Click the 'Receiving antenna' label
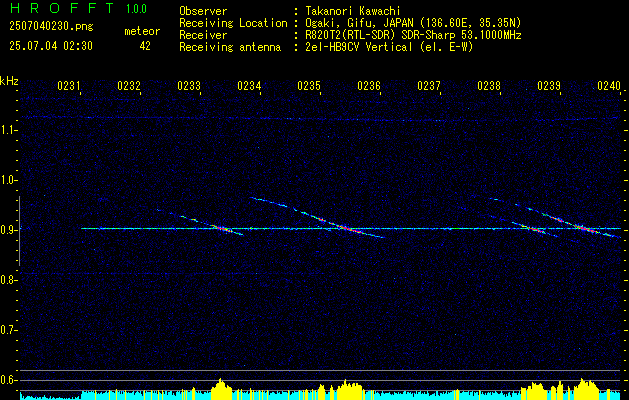Image resolution: width=629 pixels, height=400 pixels. tap(230, 47)
